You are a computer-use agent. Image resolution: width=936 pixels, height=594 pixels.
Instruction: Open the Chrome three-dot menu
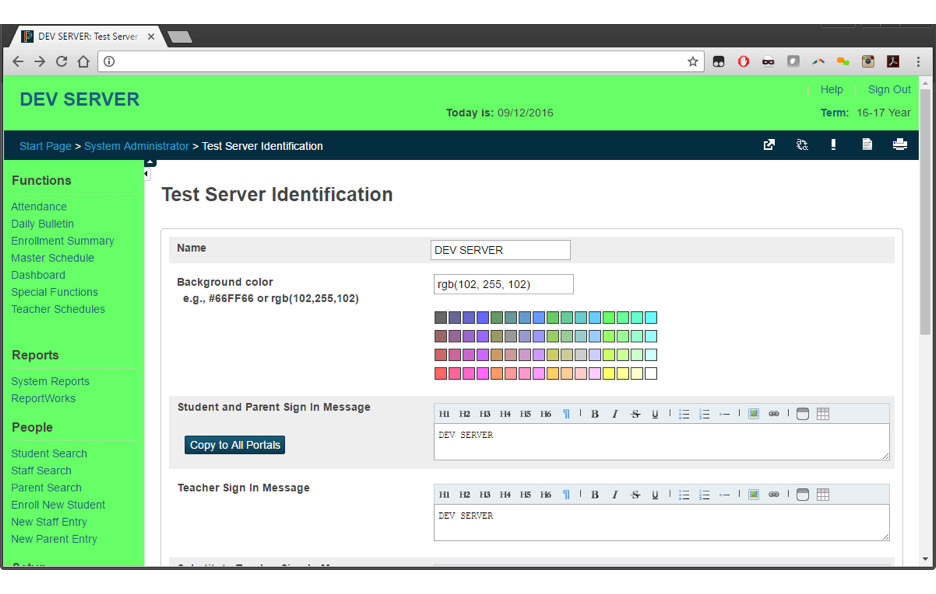tap(918, 62)
